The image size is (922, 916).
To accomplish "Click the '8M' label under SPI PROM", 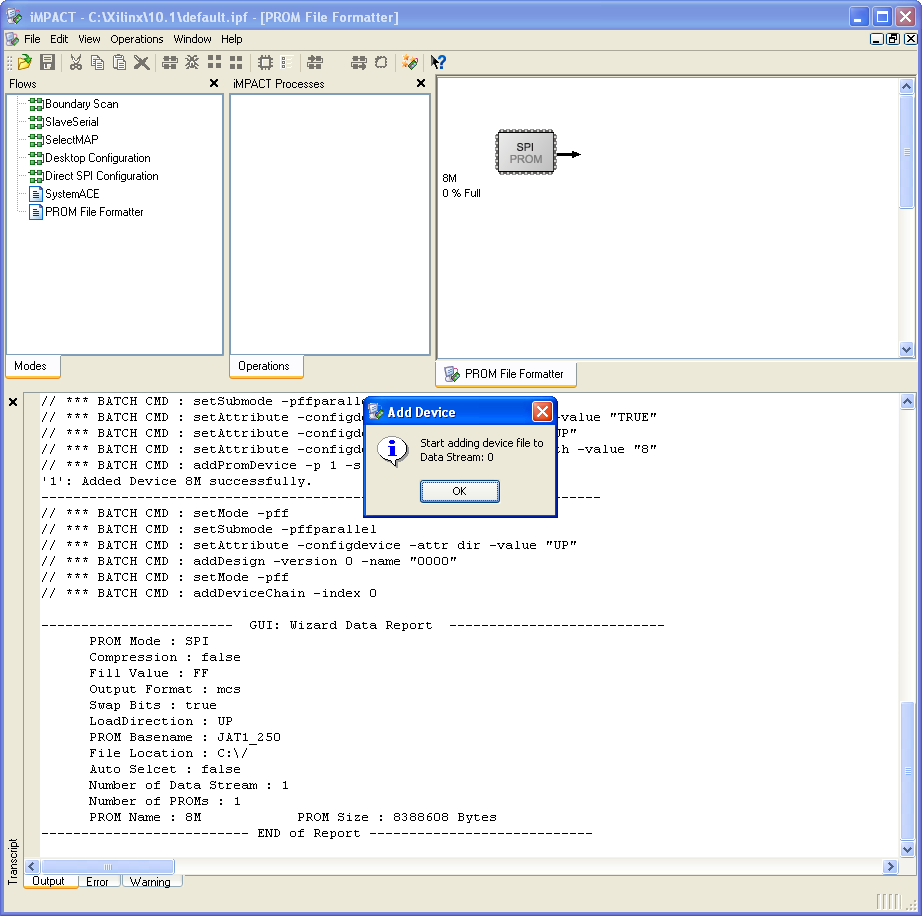I will pos(449,178).
